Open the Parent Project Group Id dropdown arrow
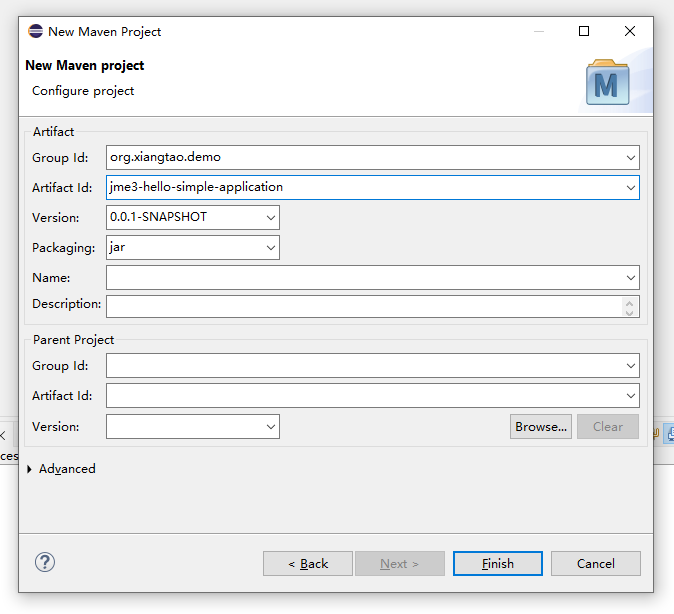Viewport: 674px width, 614px height. pos(631,365)
